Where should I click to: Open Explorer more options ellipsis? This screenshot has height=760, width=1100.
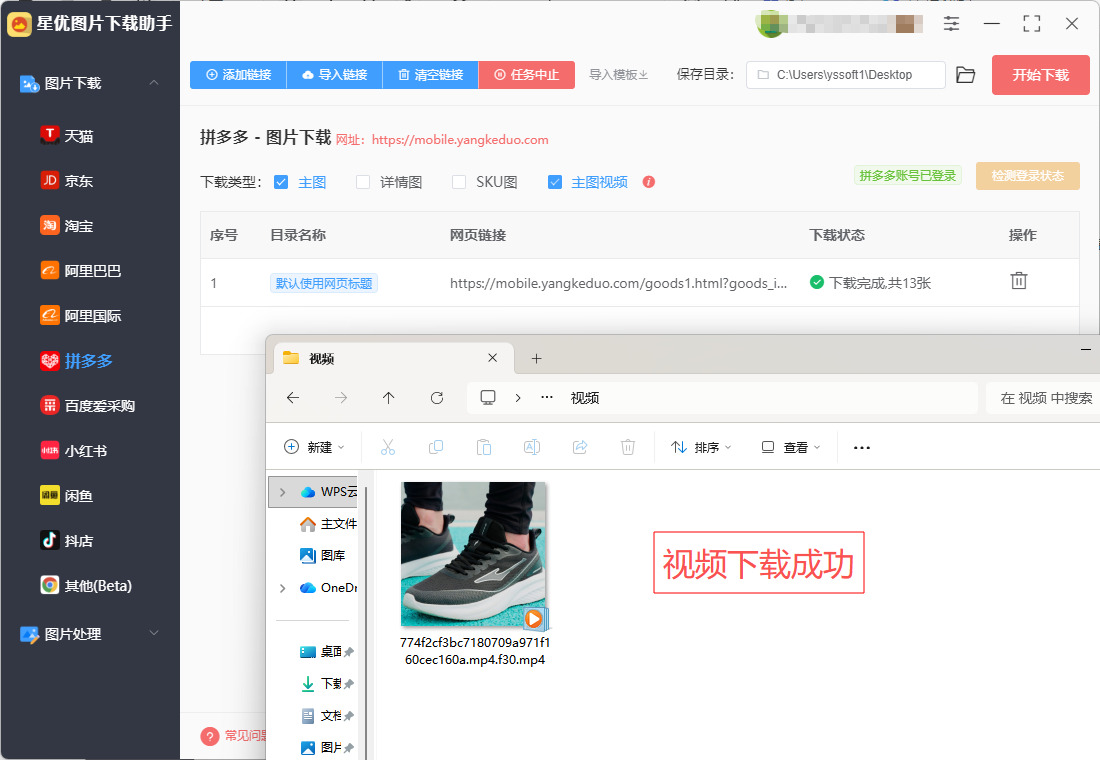[861, 447]
